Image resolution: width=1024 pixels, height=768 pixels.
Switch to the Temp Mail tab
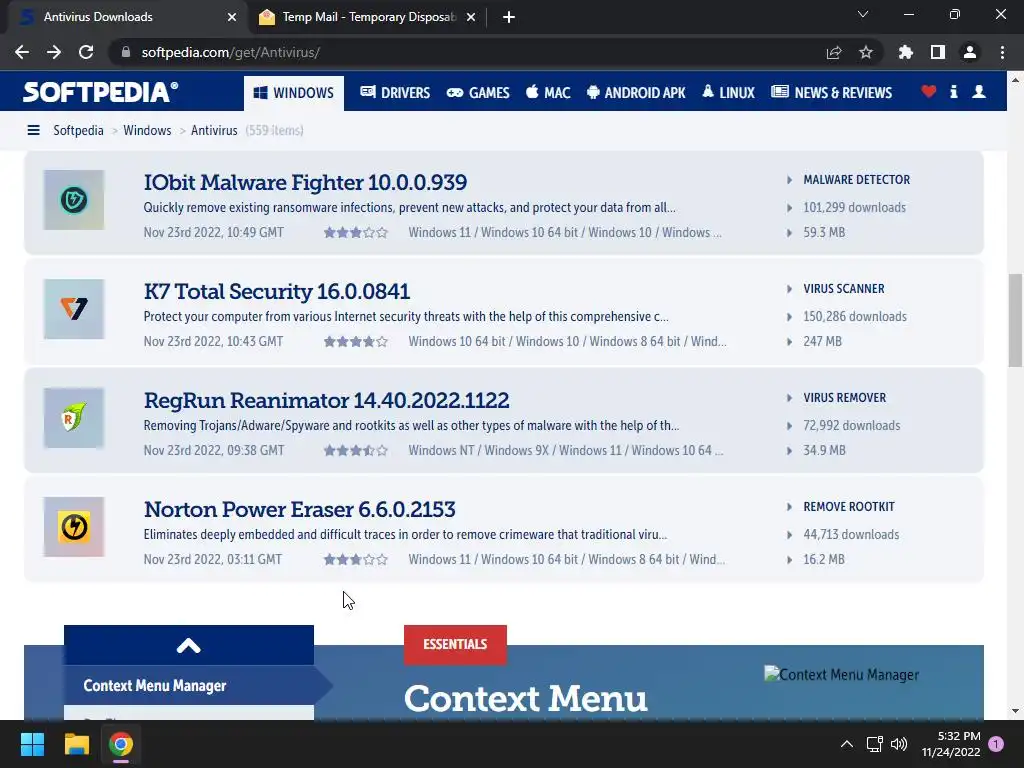click(367, 17)
